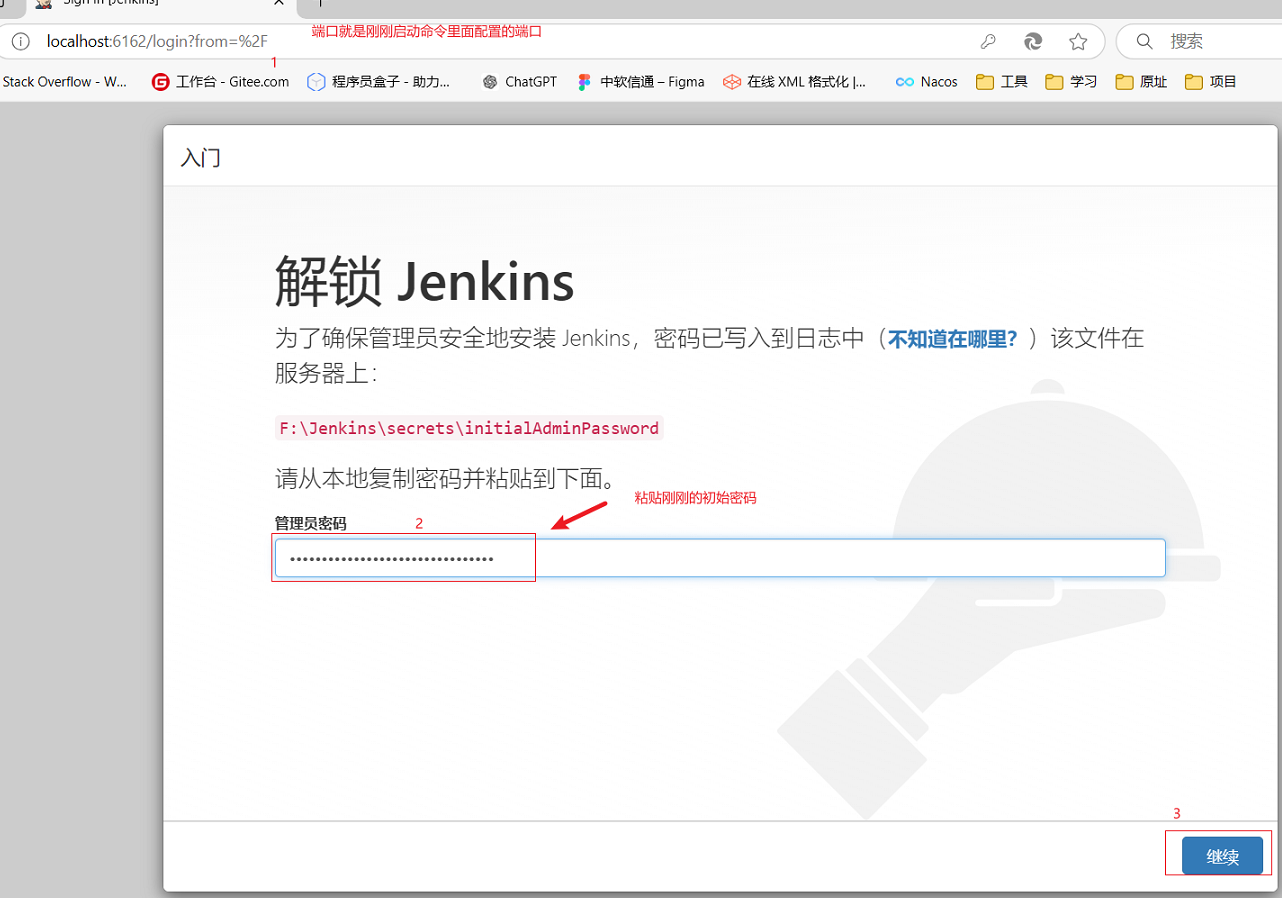Click the localhost:6162 address bar URL
The height and width of the screenshot is (898, 1282).
pyautogui.click(x=157, y=42)
